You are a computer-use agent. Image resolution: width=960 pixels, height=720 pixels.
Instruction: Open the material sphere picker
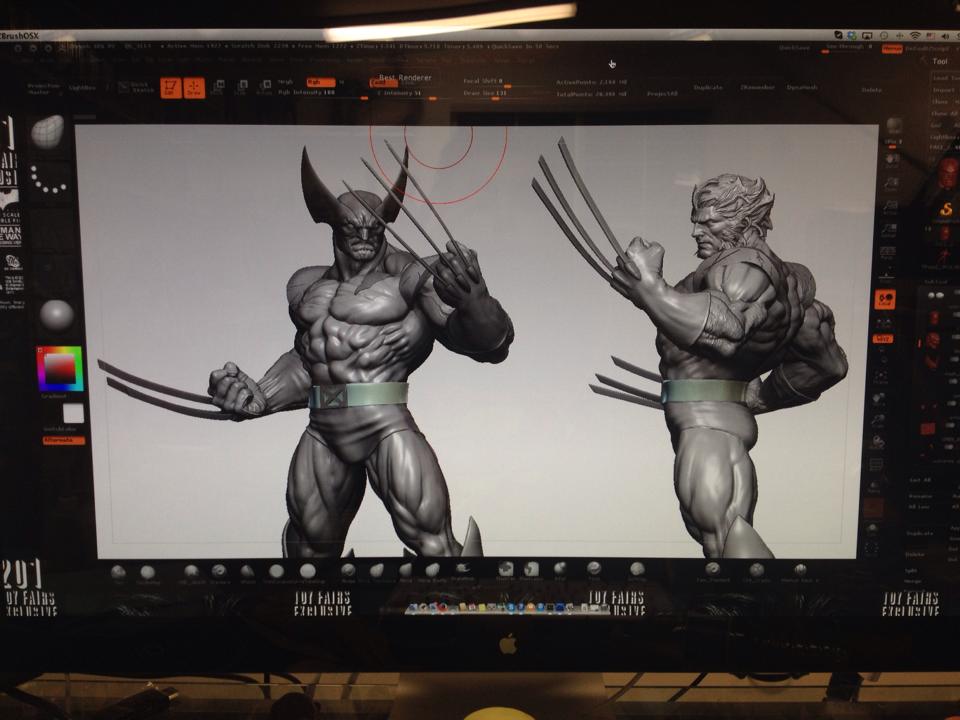(x=56, y=315)
